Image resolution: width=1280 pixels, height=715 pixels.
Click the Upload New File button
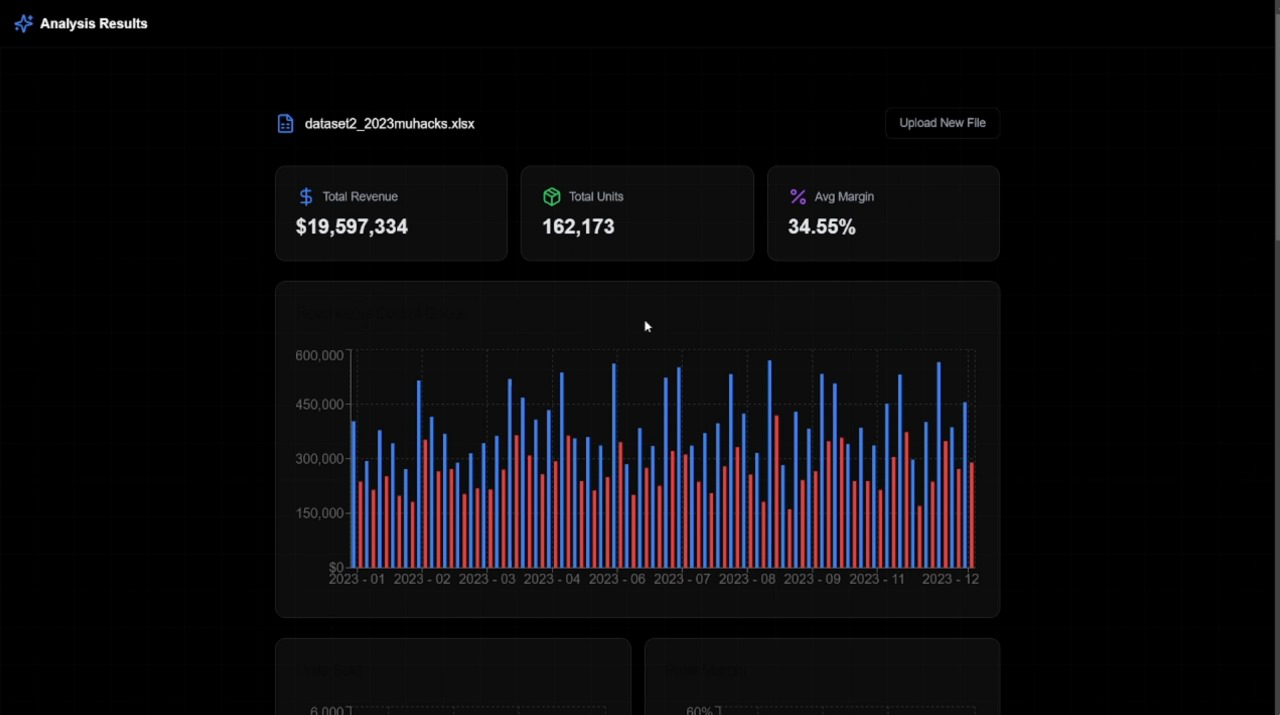tap(942, 123)
